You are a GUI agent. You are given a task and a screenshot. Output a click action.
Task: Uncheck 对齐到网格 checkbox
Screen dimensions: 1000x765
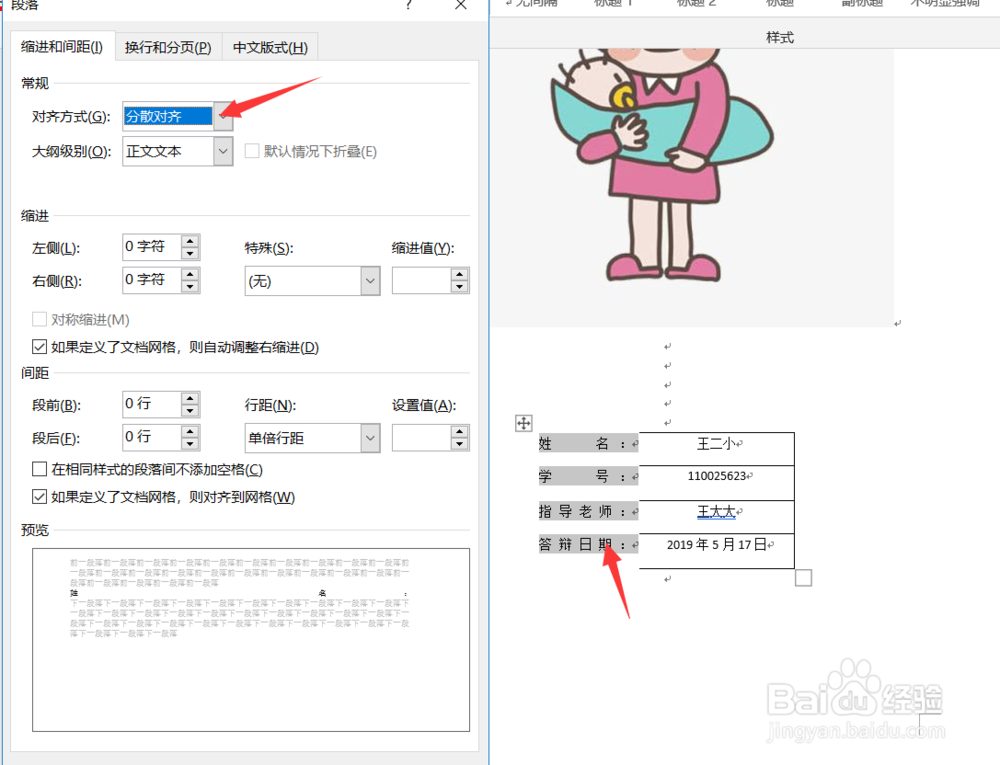[40, 497]
